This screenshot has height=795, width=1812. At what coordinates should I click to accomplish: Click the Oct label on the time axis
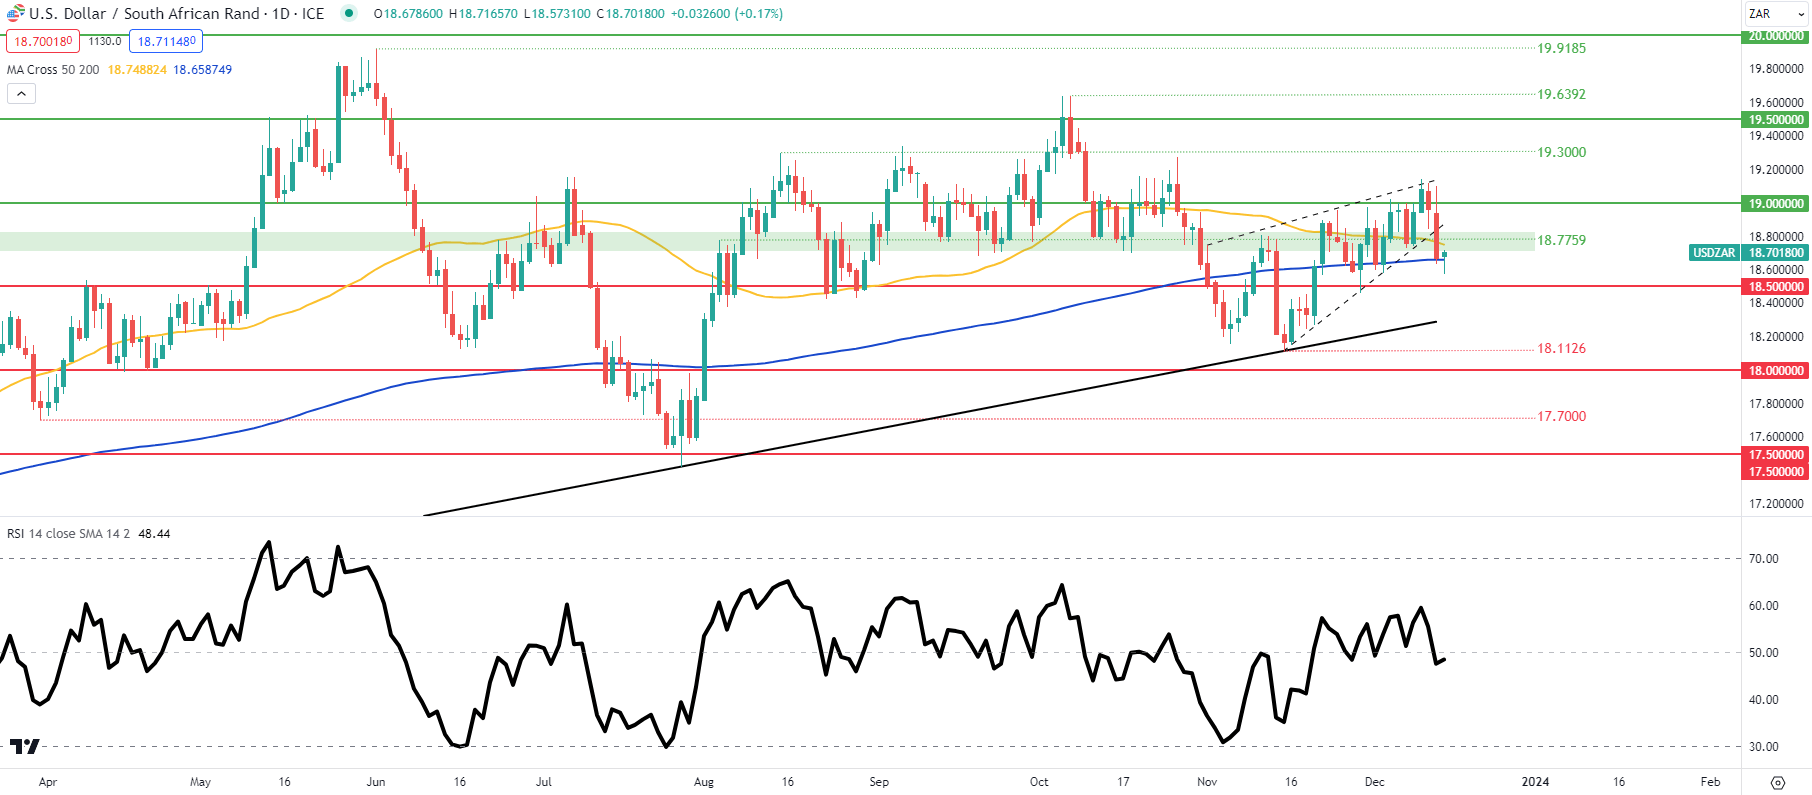pyautogui.click(x=1040, y=782)
